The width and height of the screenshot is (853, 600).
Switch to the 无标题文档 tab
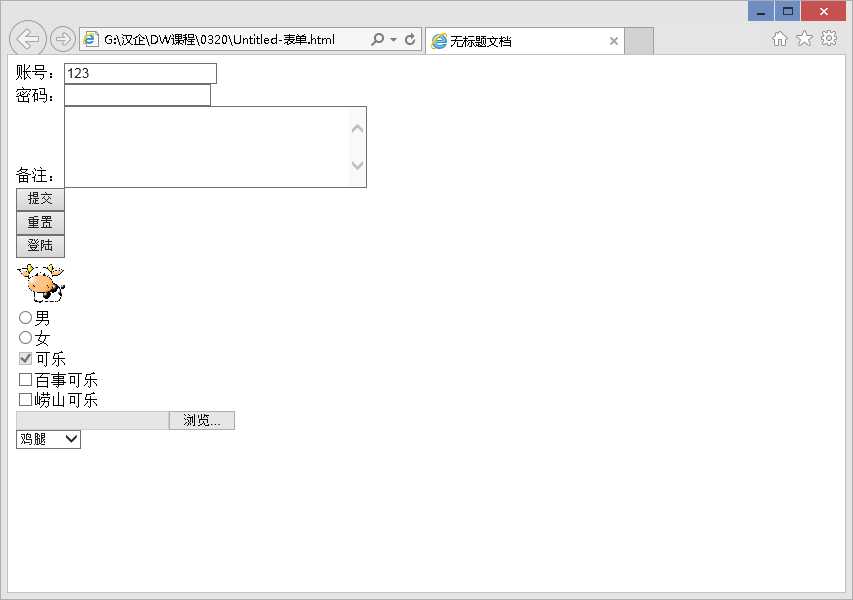tap(525, 41)
